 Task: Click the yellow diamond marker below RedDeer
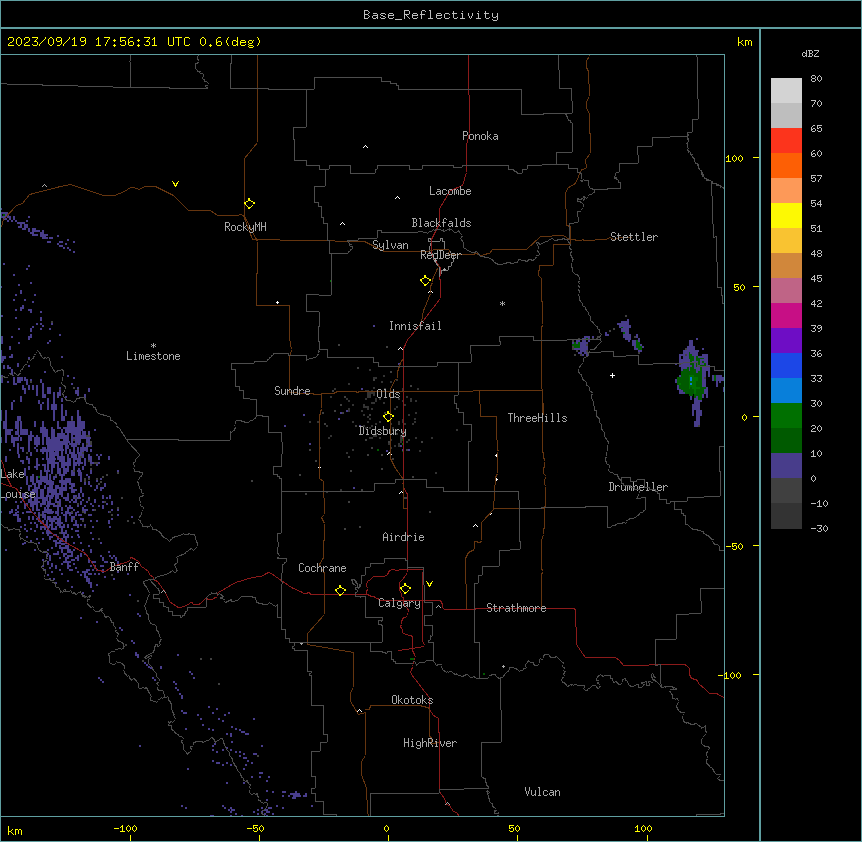click(x=426, y=280)
